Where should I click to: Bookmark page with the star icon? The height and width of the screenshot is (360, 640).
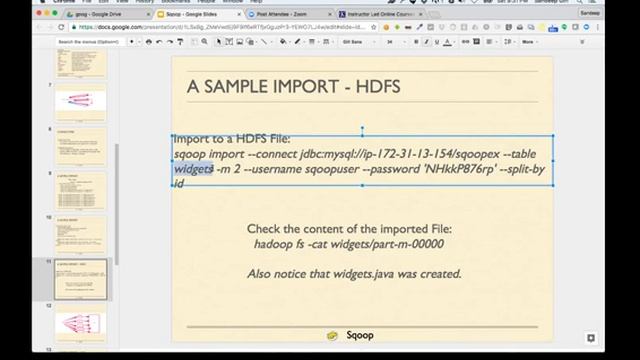tap(373, 27)
